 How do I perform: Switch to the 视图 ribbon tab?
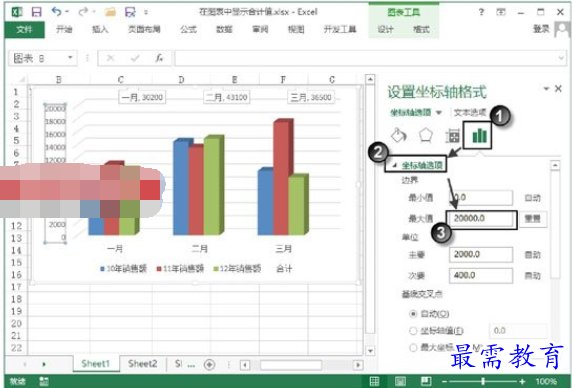tap(296, 29)
